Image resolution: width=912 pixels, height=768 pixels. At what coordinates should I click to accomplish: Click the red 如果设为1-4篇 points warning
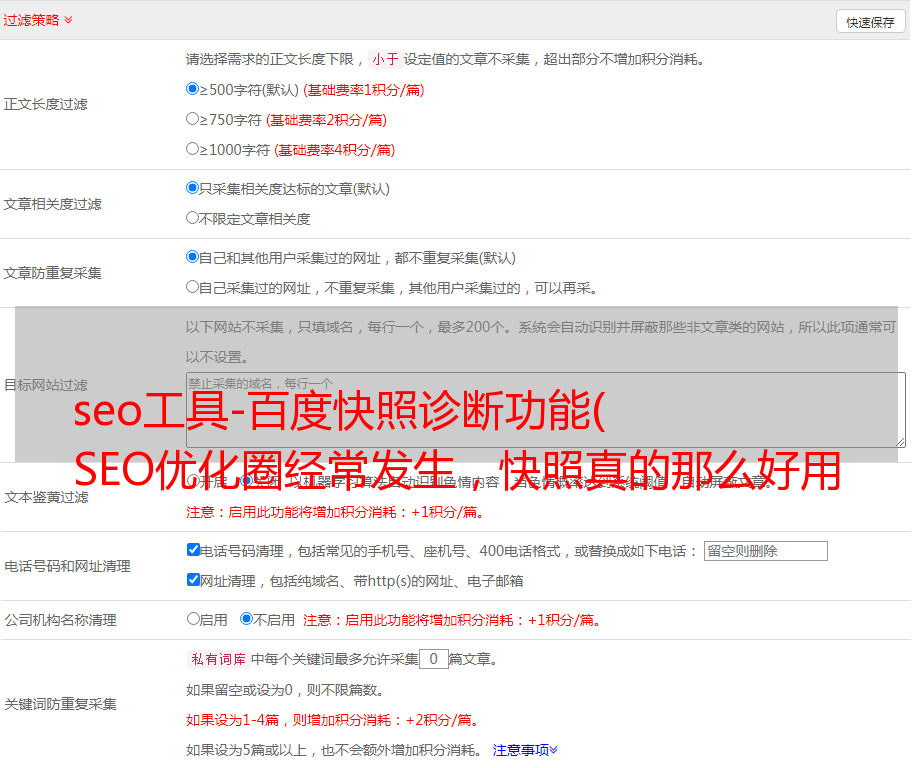tap(333, 720)
